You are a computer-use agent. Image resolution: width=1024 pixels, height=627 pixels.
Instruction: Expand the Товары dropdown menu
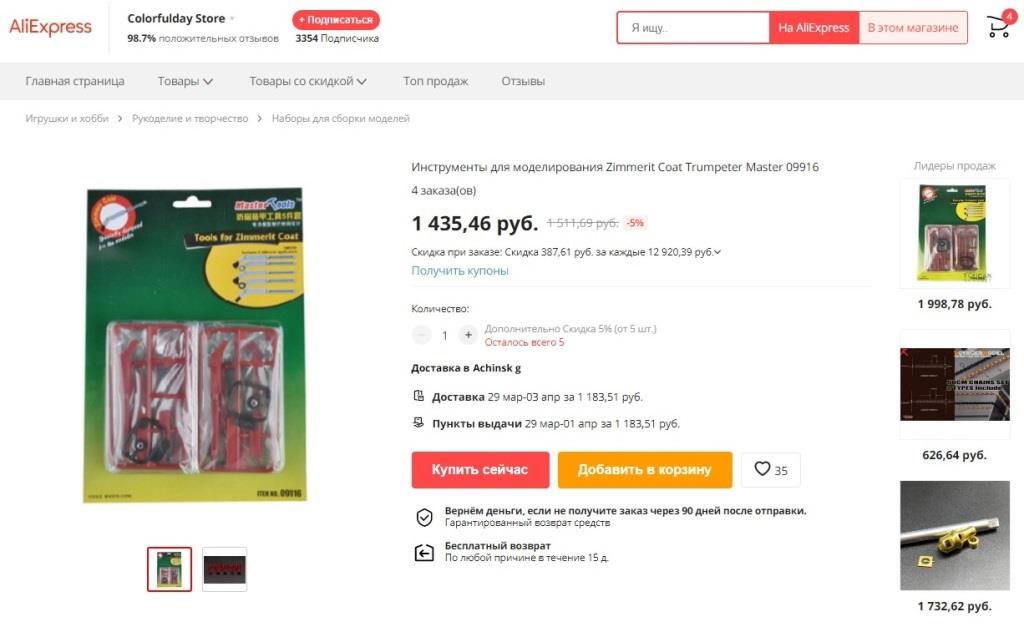(185, 82)
